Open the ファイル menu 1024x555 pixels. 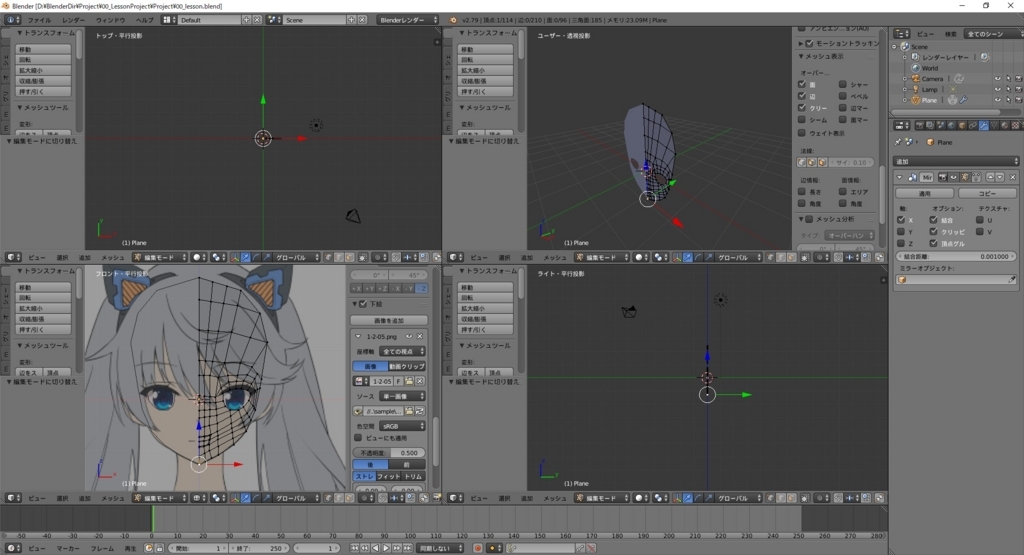click(x=39, y=20)
